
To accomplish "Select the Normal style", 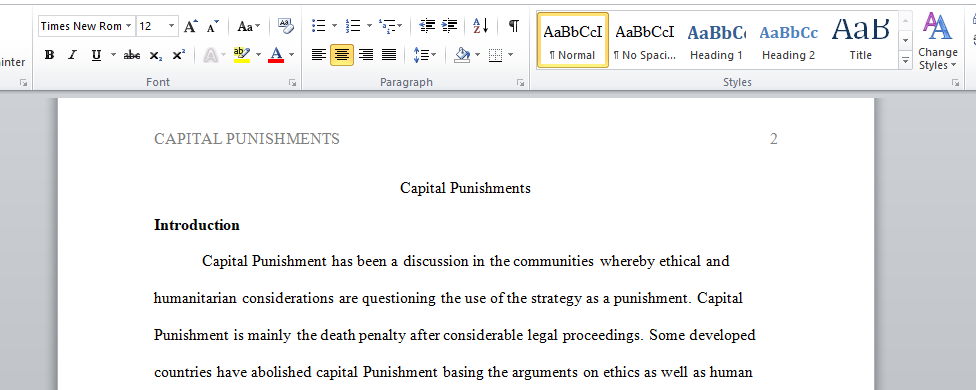I will [573, 40].
